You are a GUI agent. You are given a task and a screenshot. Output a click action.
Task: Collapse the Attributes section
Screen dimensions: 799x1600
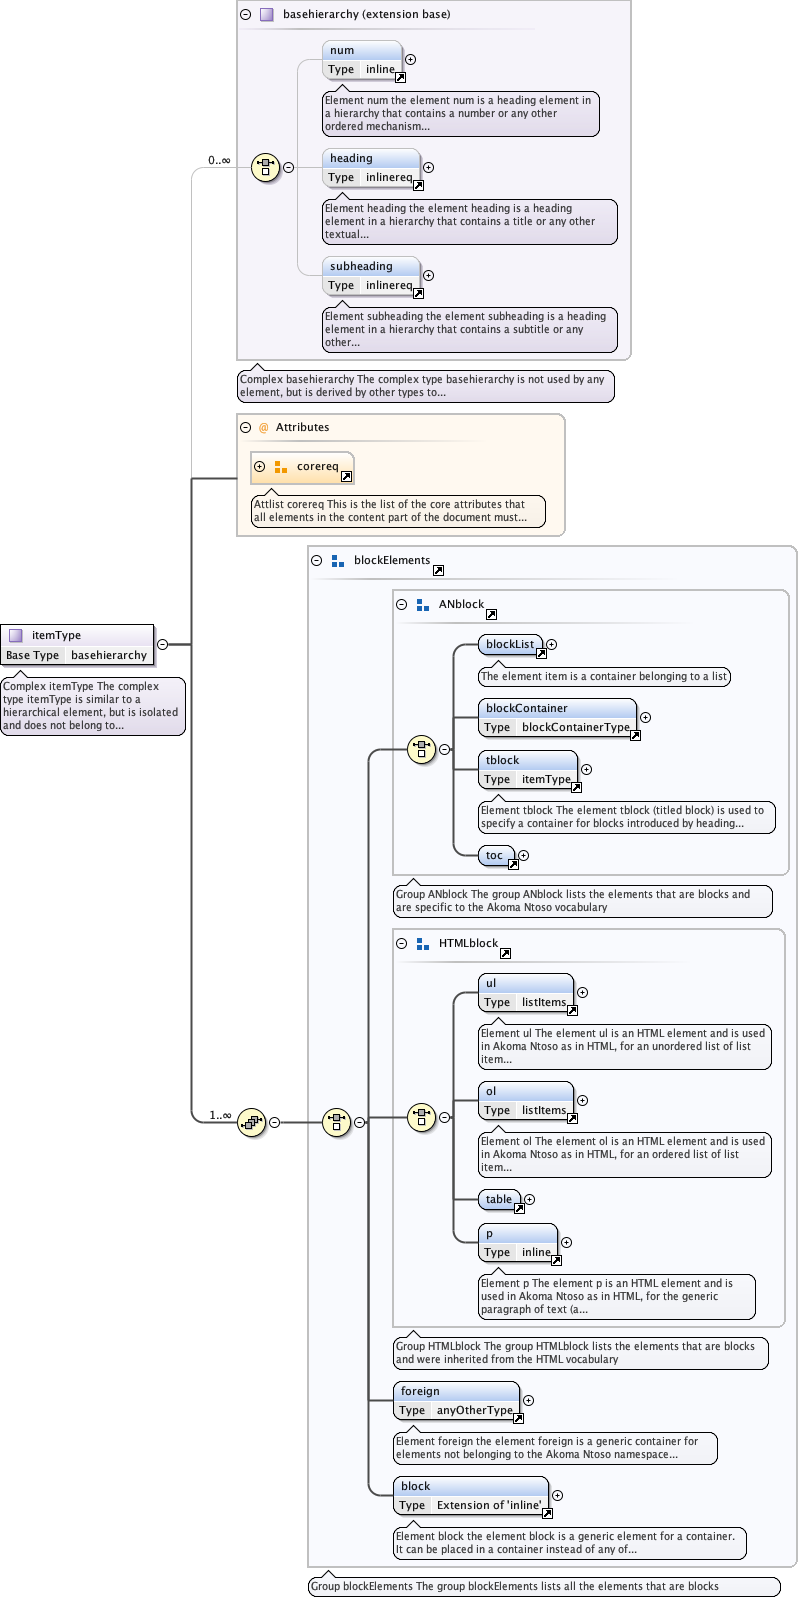tap(246, 427)
